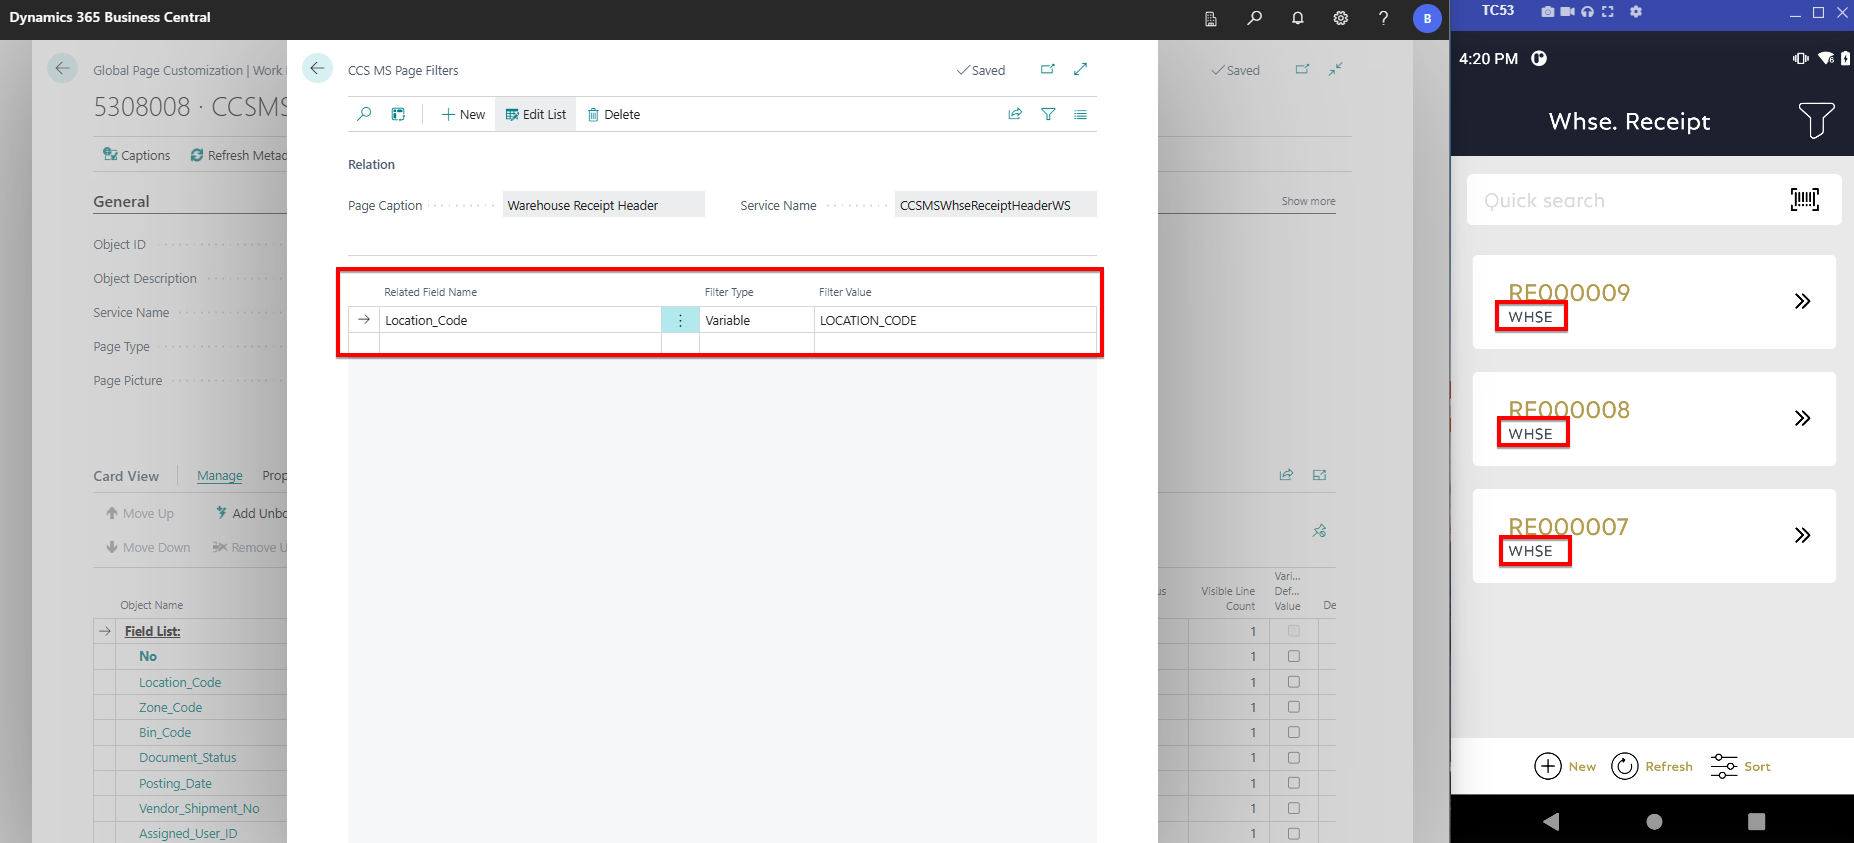
Task: Click into the Quick search field
Action: click(x=1620, y=200)
